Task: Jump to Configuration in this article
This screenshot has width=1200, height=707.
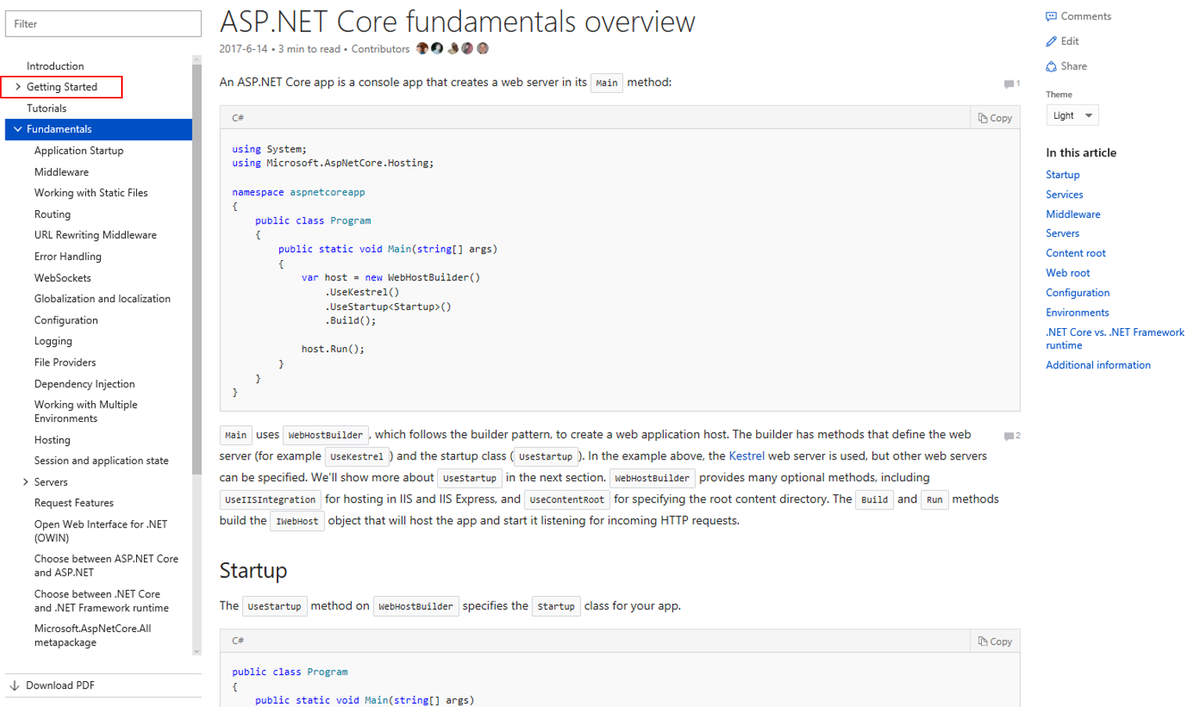Action: (1078, 293)
